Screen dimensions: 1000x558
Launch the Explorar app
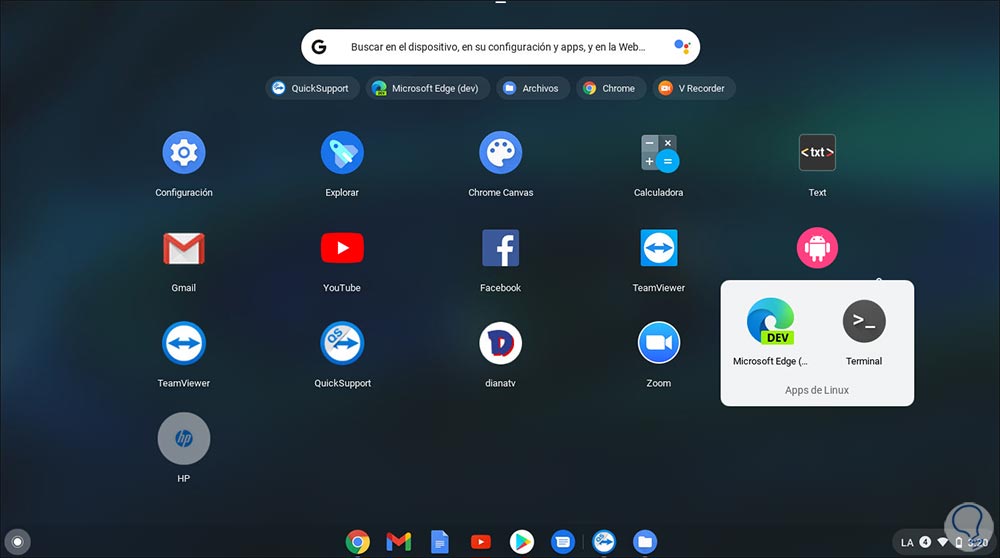[x=342, y=152]
